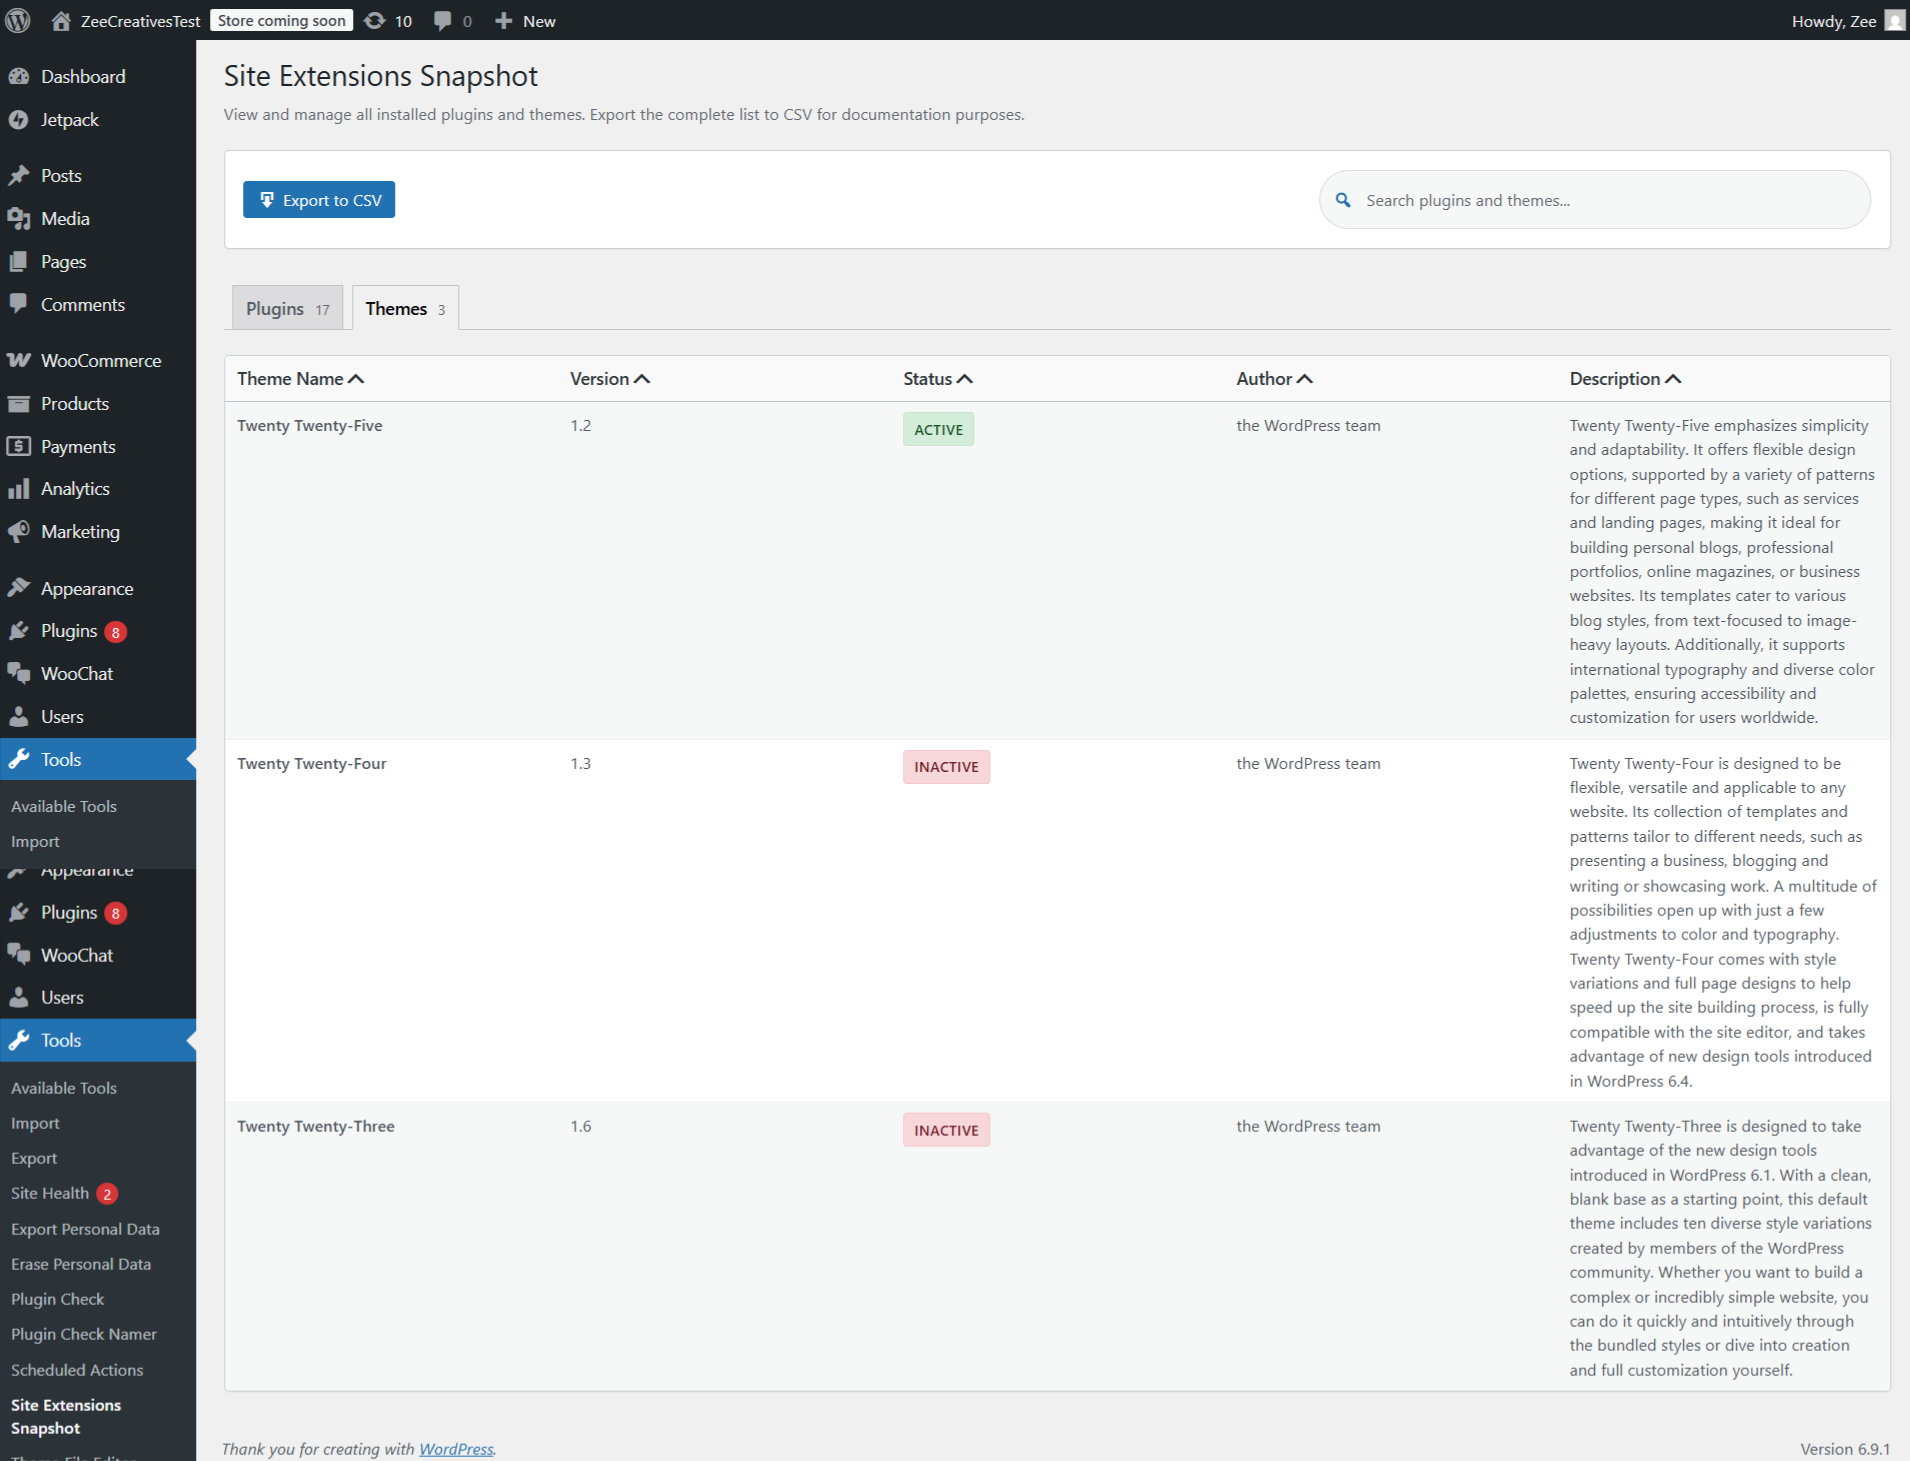Screen dimensions: 1910x1461
Task: Sort by the Status column arrow
Action: (x=965, y=378)
